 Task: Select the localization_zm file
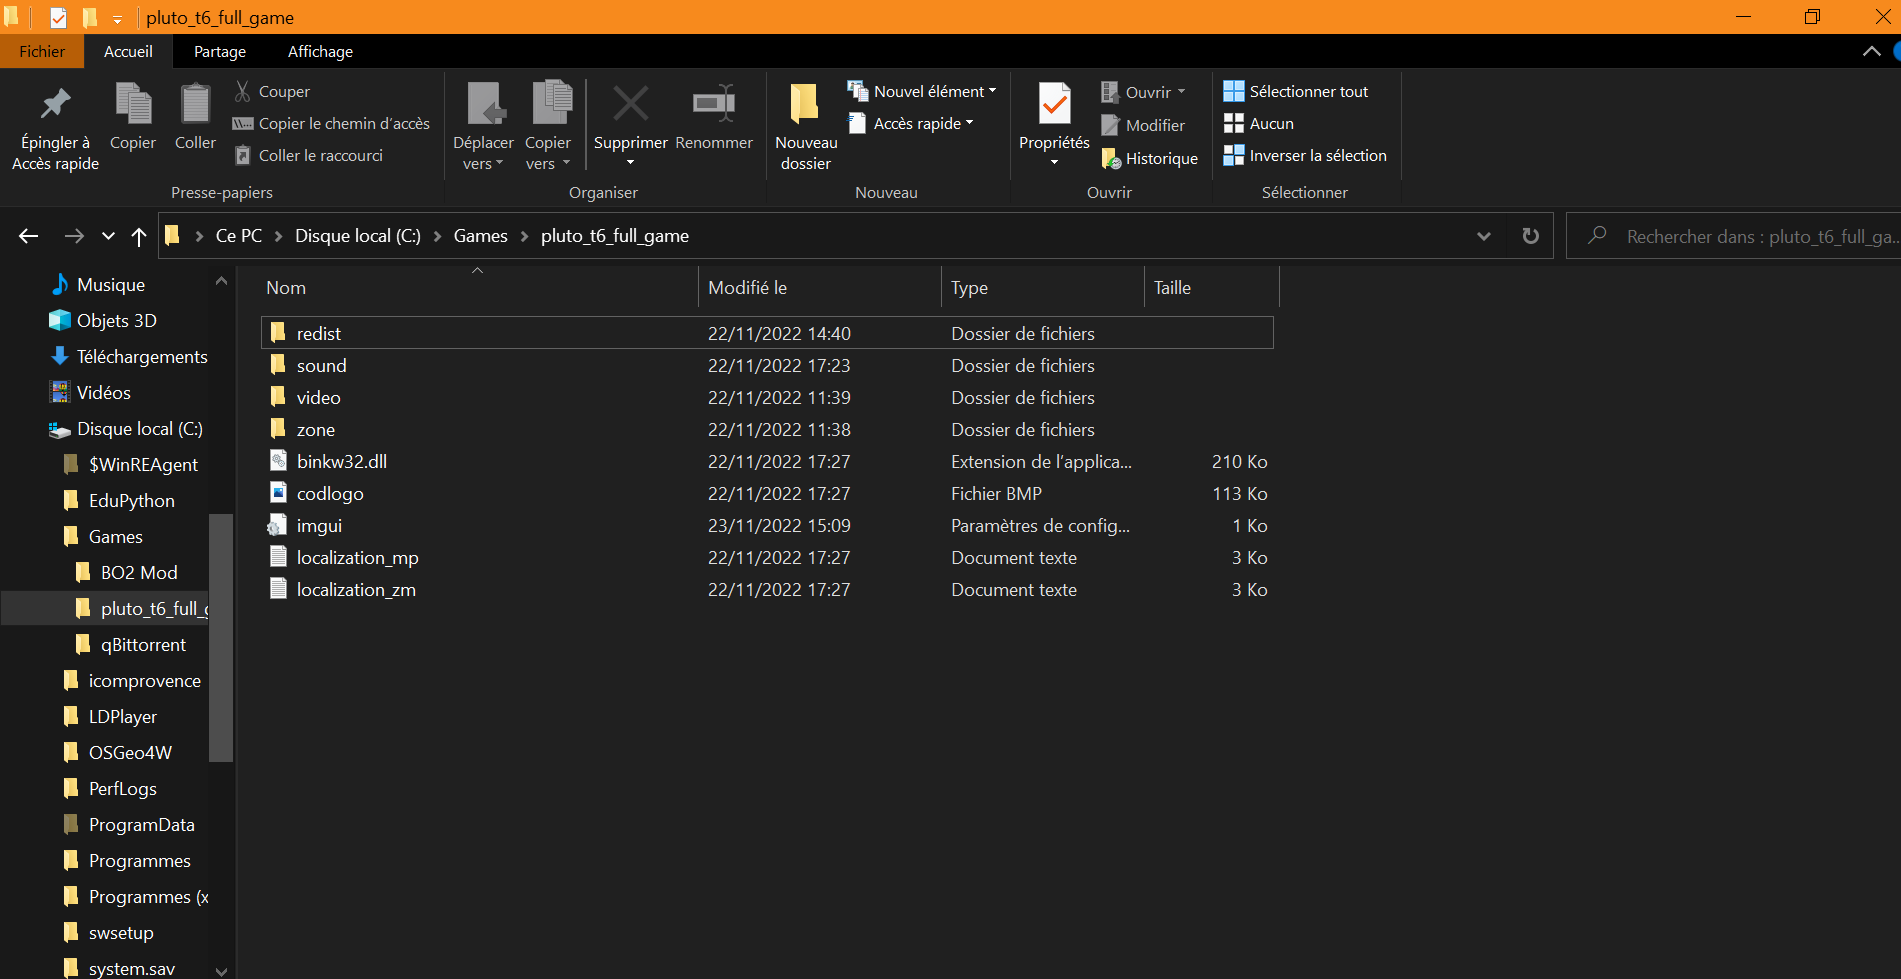(x=767, y=589)
